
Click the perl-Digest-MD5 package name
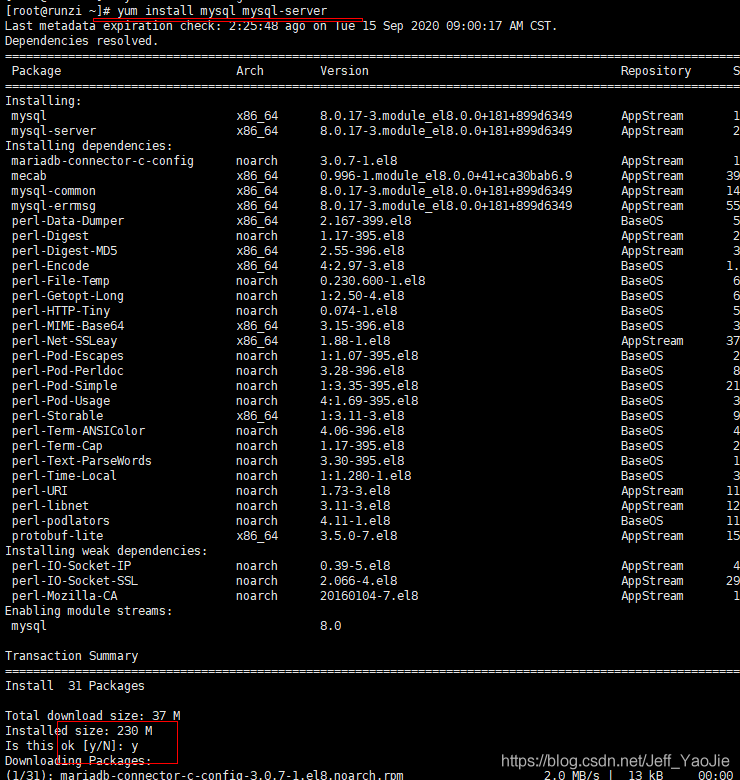64,251
